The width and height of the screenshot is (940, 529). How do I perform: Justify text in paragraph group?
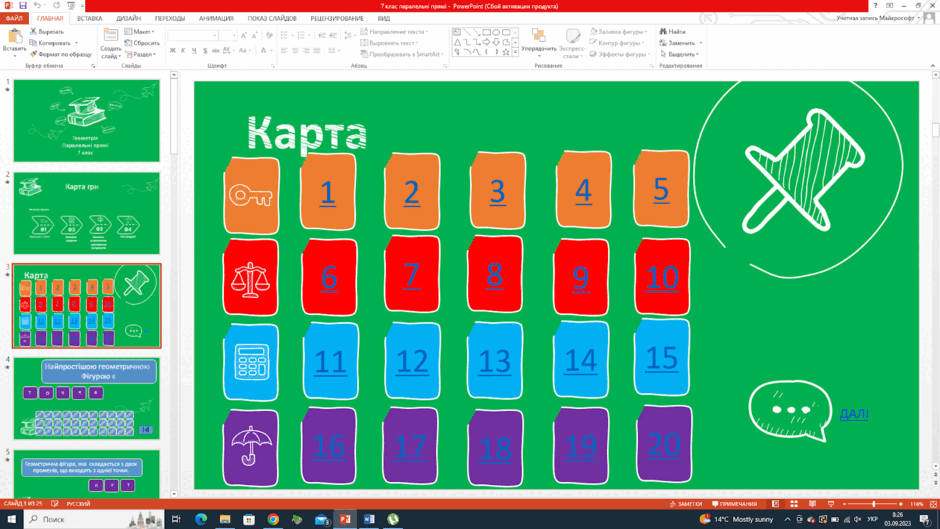[317, 51]
